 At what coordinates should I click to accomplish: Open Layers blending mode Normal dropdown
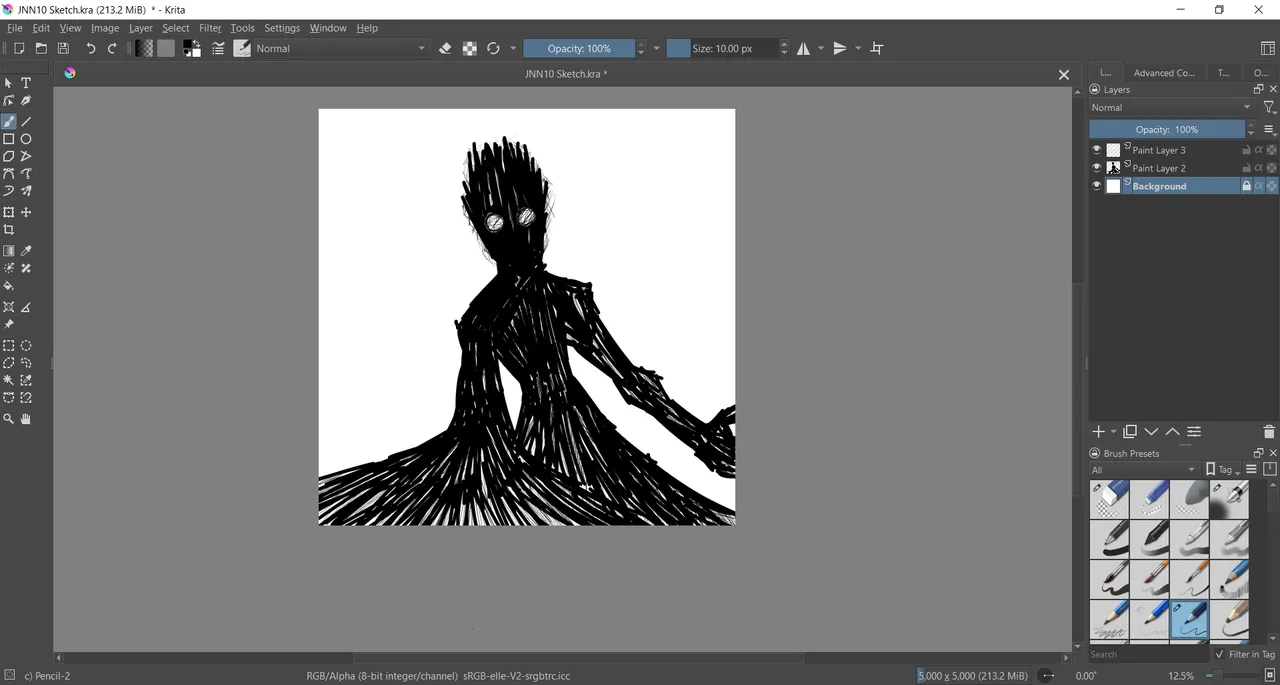pyautogui.click(x=1171, y=107)
